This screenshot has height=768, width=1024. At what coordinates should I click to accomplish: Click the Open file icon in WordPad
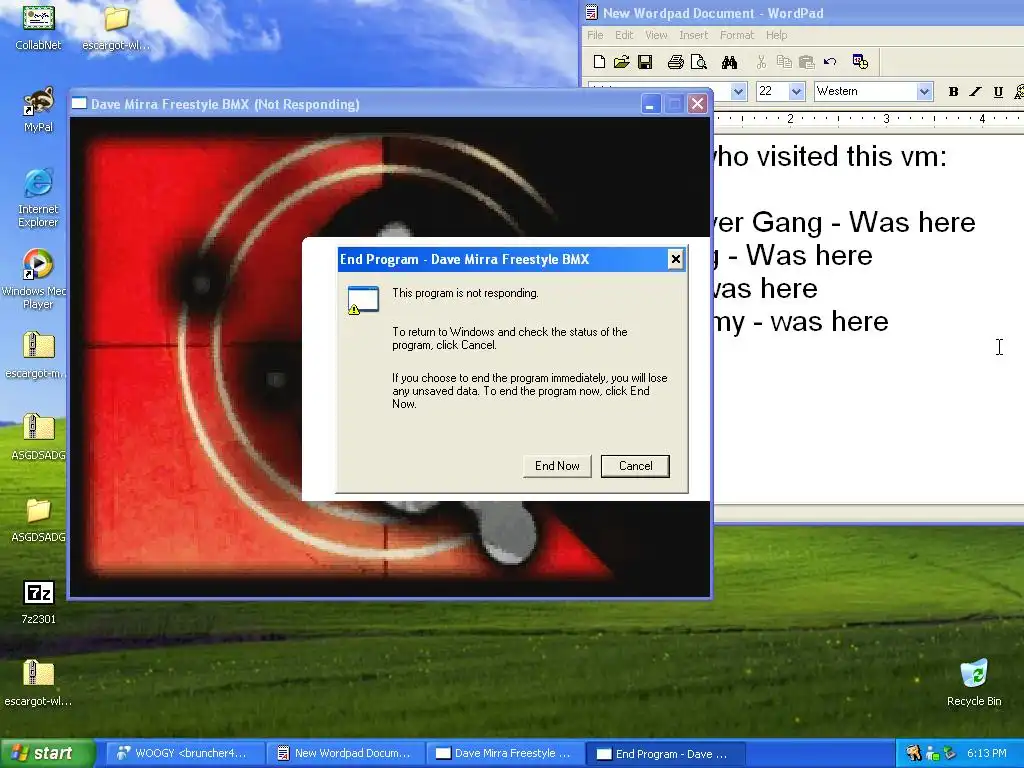[622, 62]
